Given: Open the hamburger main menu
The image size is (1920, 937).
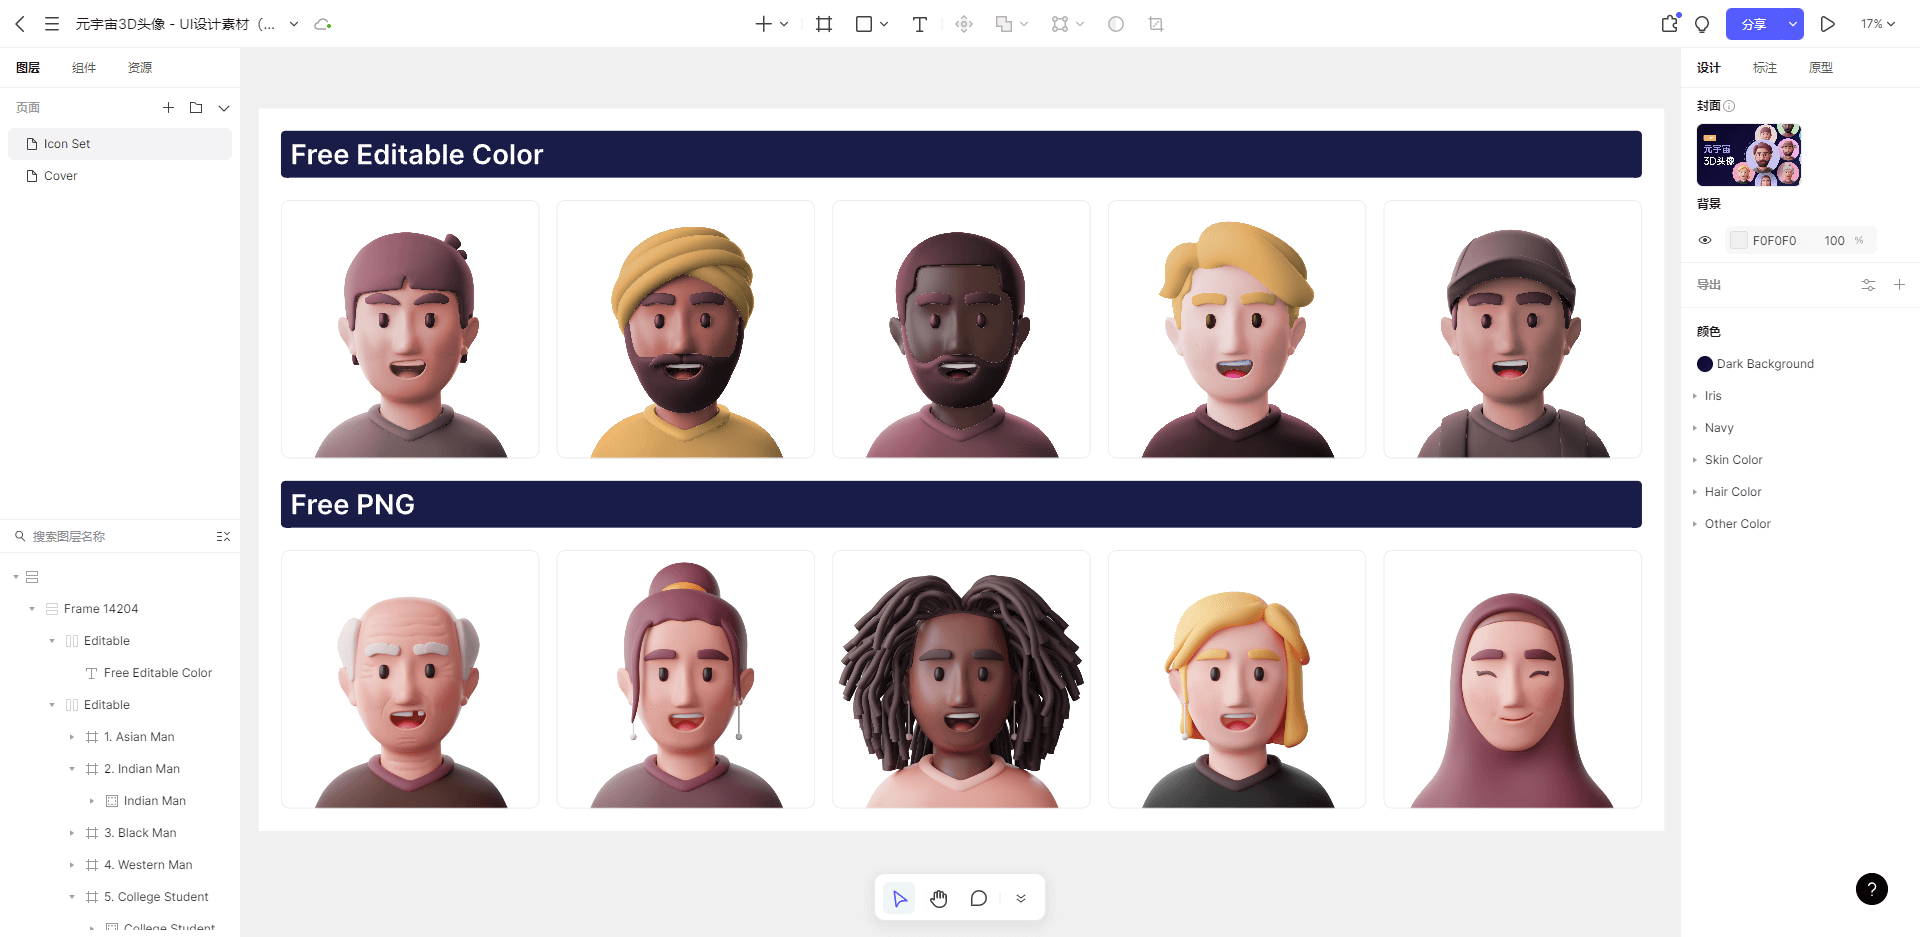Looking at the screenshot, I should [52, 24].
